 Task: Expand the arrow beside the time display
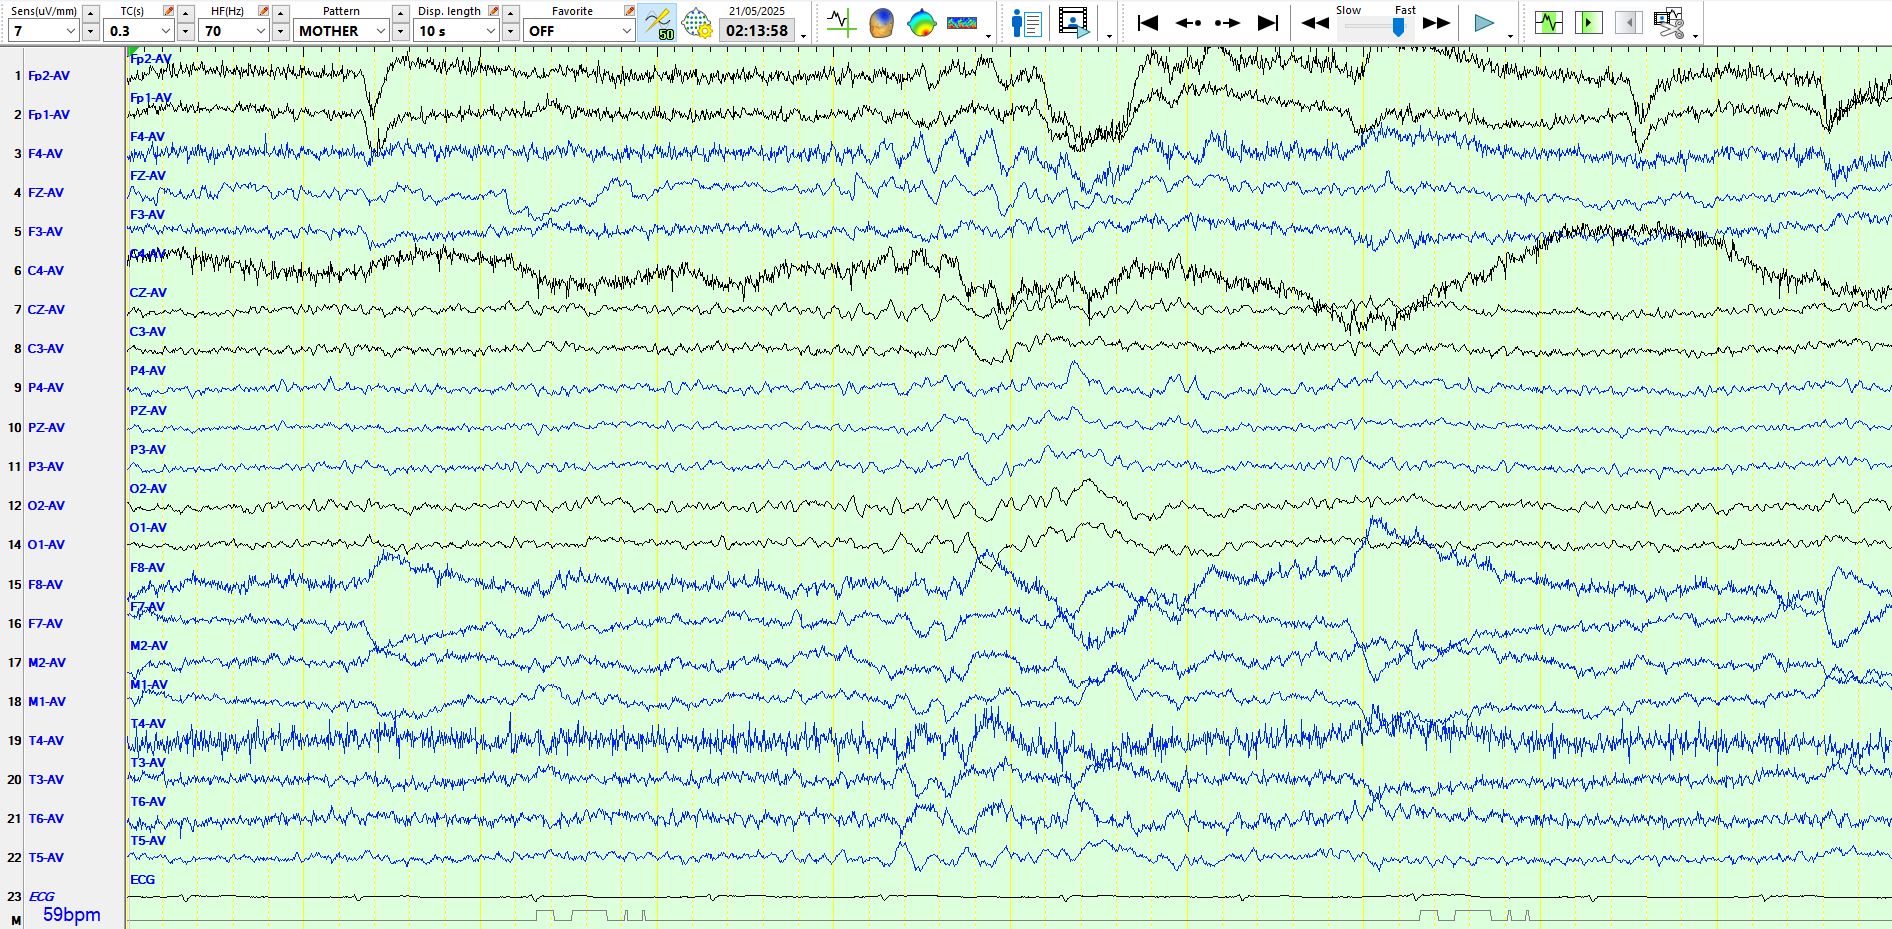tap(803, 36)
